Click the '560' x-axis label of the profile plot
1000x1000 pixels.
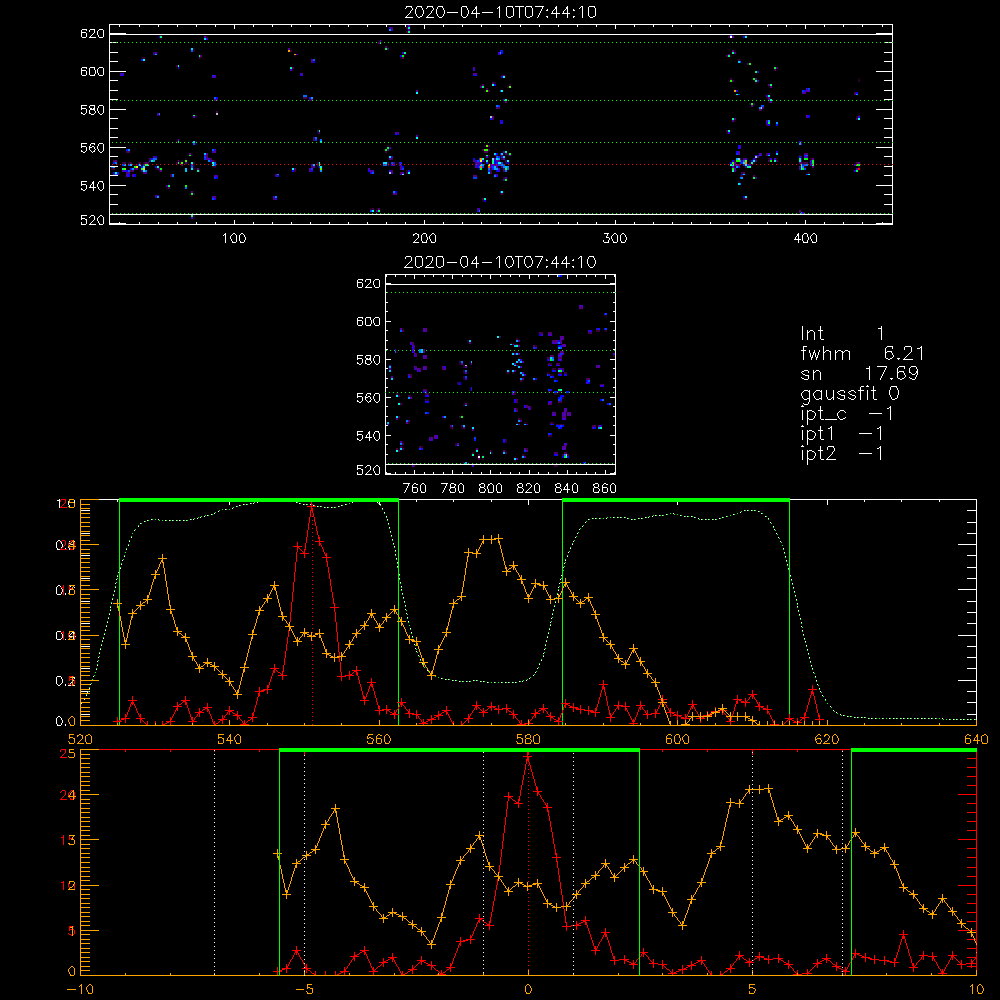tap(379, 739)
